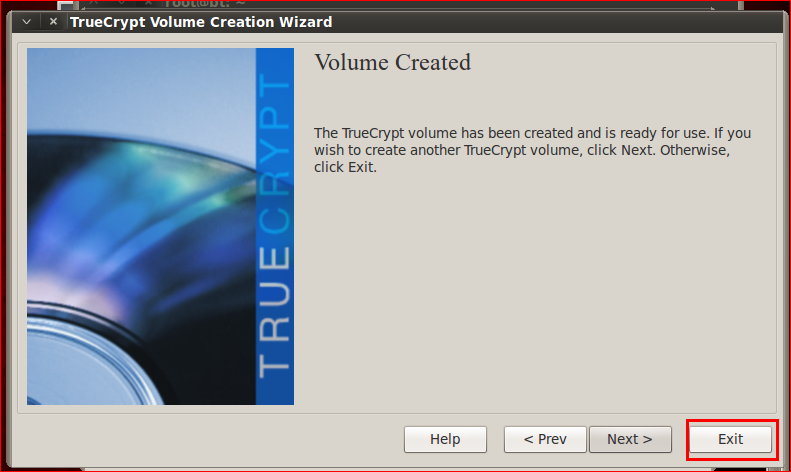Click the Exit button
Screen dimensions: 791x472
click(x=730, y=439)
